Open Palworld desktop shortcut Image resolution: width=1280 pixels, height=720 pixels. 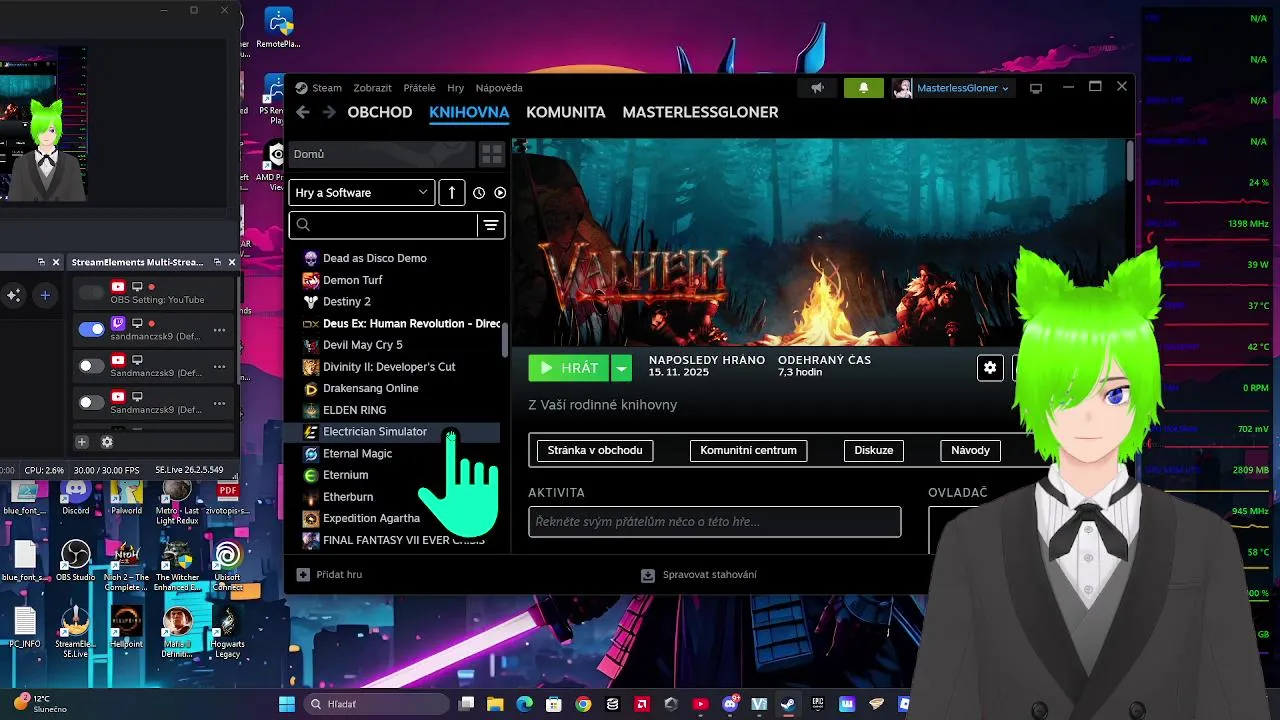126,497
